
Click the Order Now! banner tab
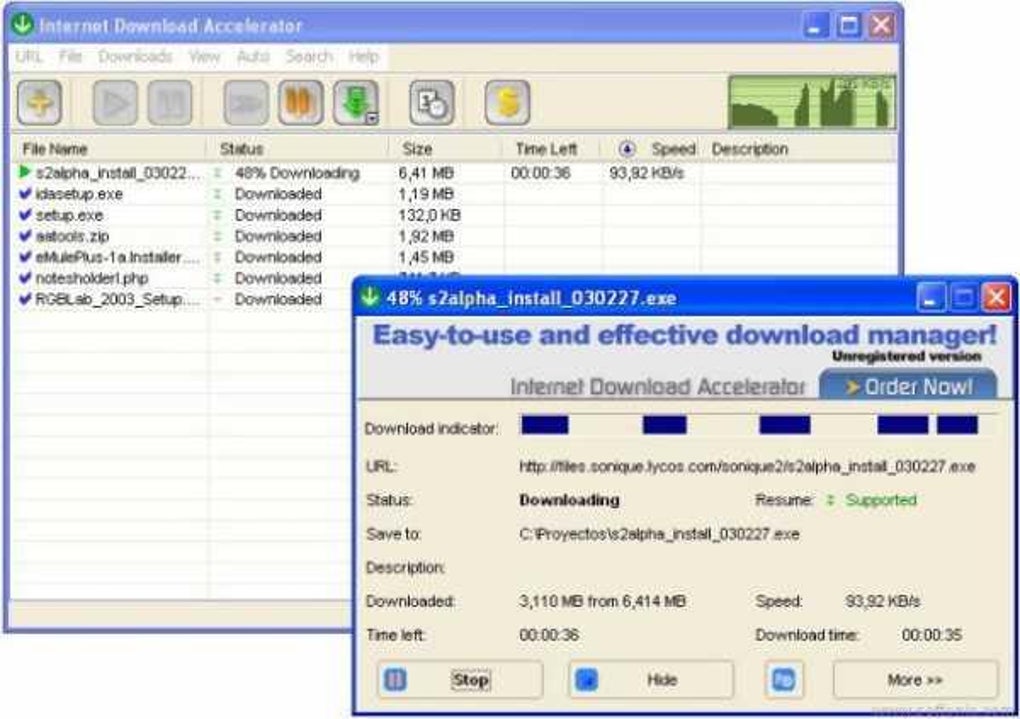(x=908, y=386)
